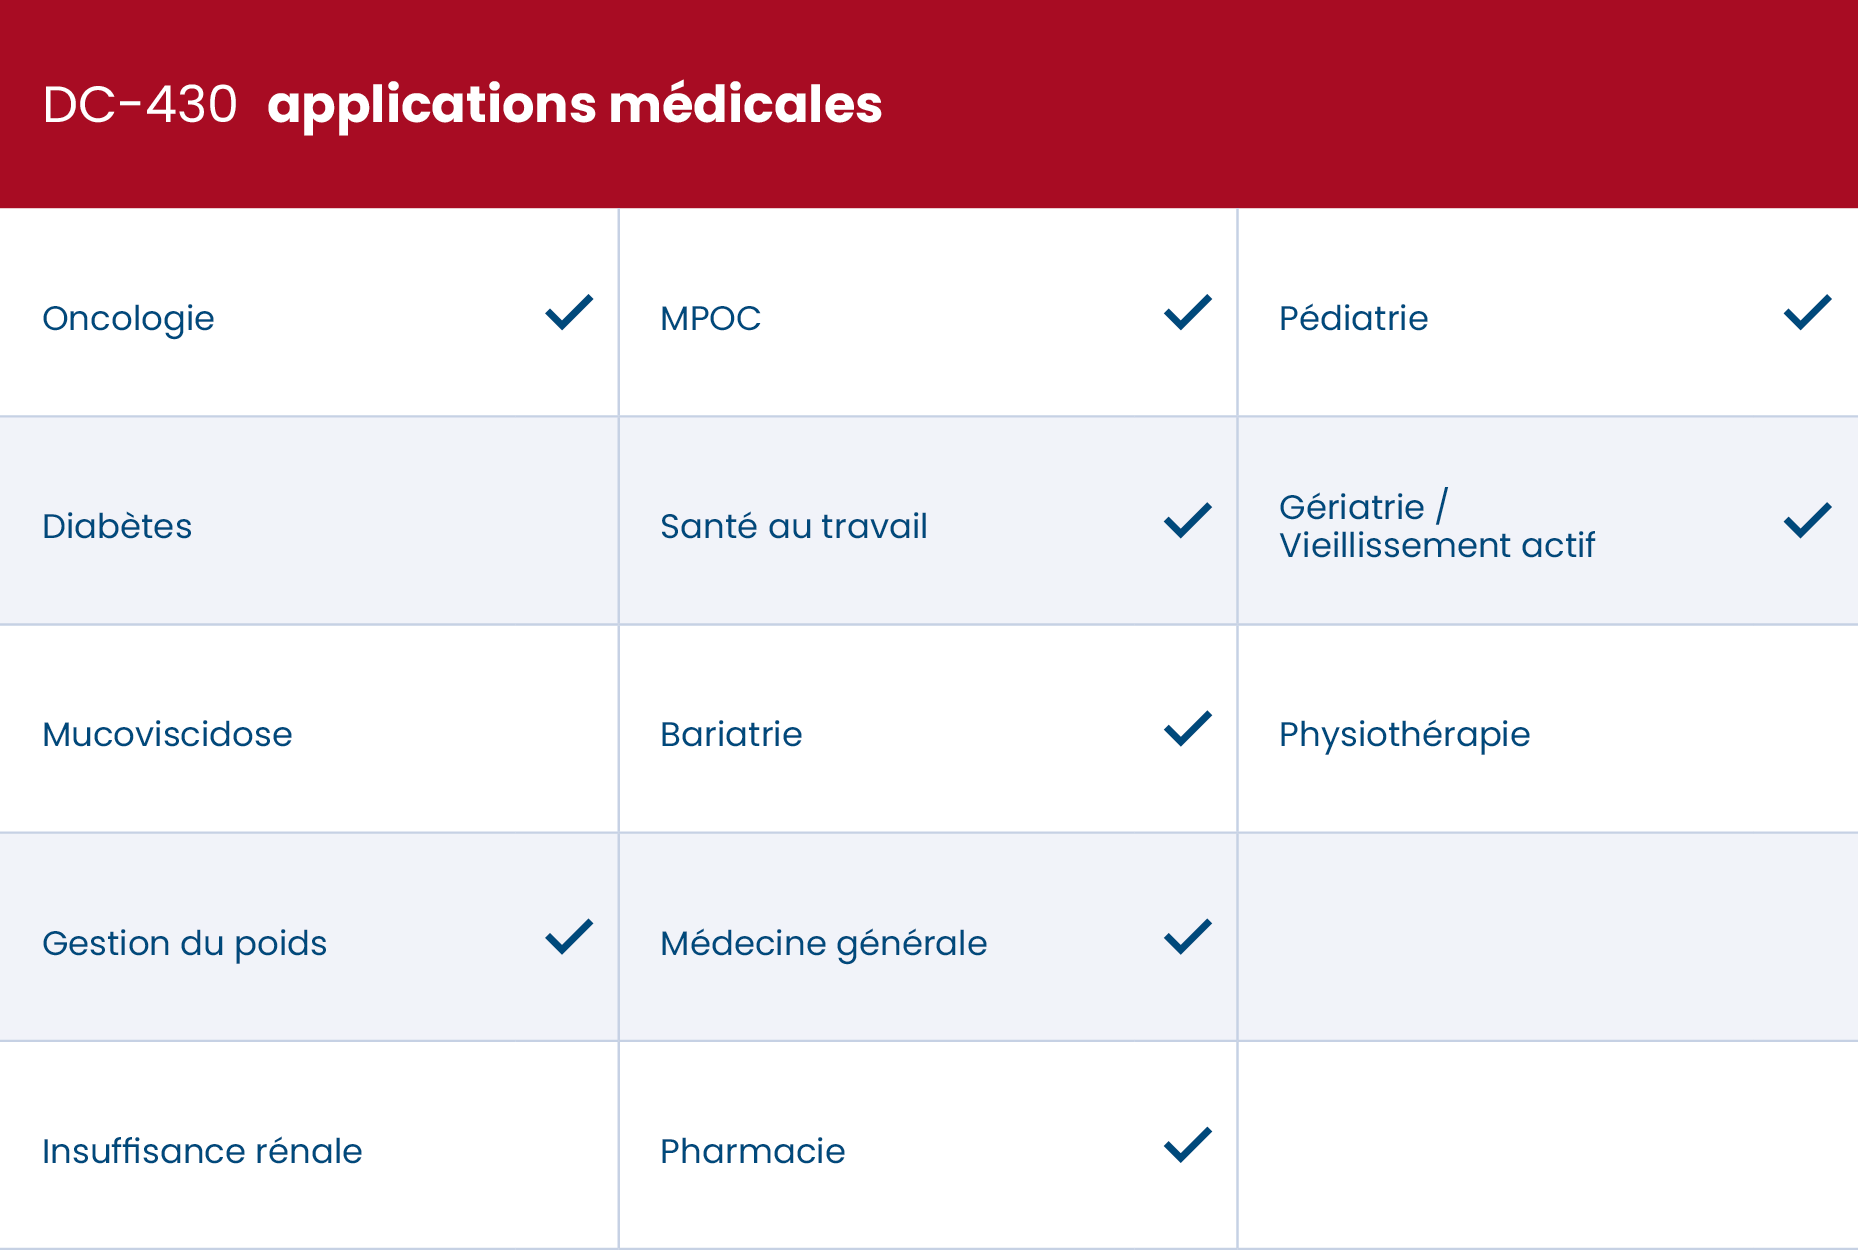
Task: Click the DC-430 model name in header
Action: (140, 104)
